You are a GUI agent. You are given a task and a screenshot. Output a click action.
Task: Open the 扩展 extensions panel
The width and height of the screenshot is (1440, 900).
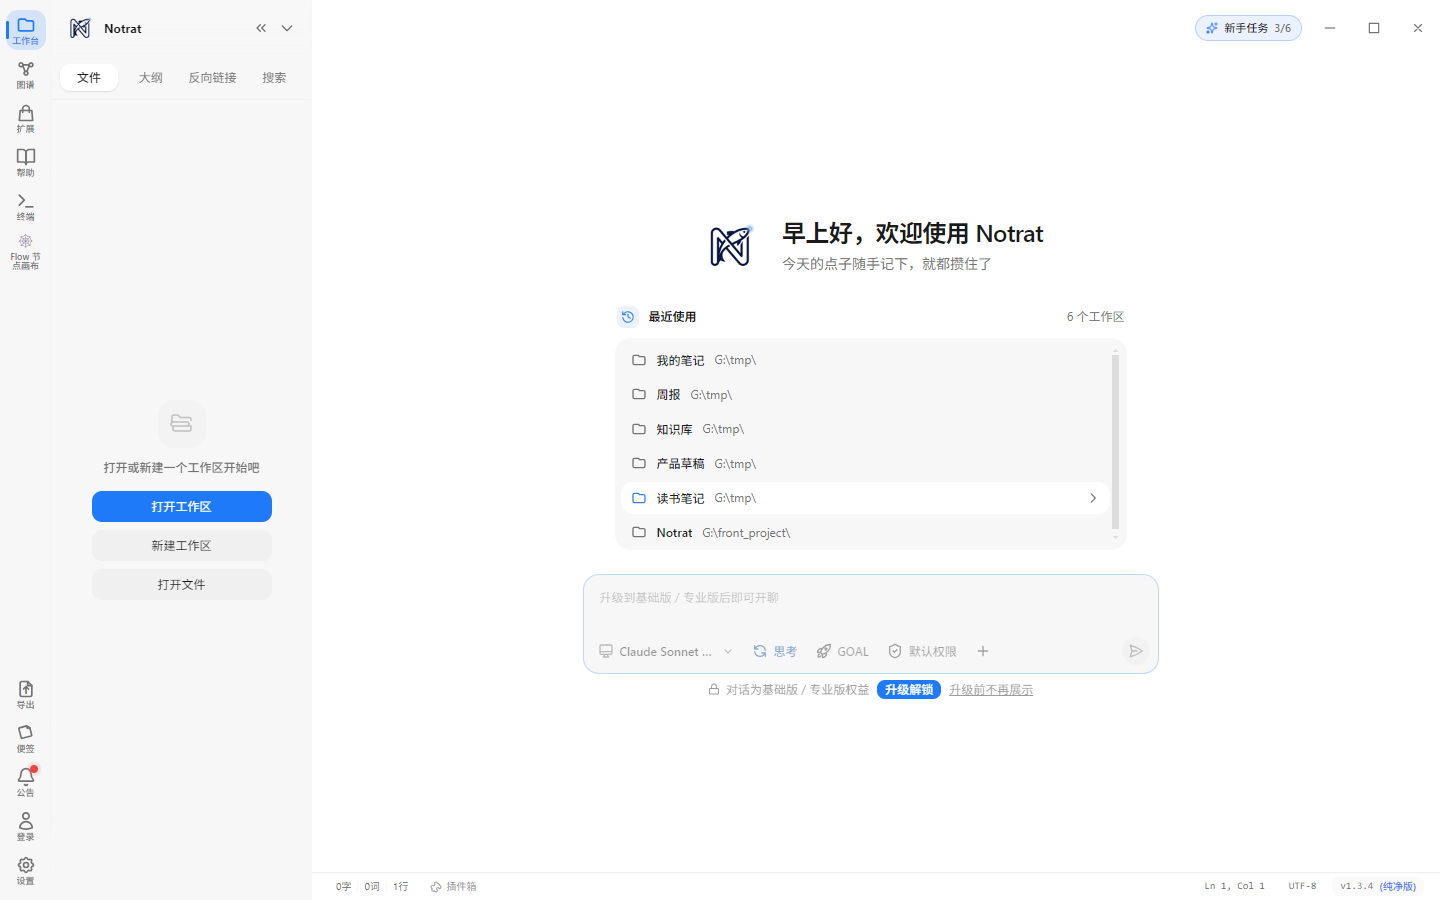[26, 119]
